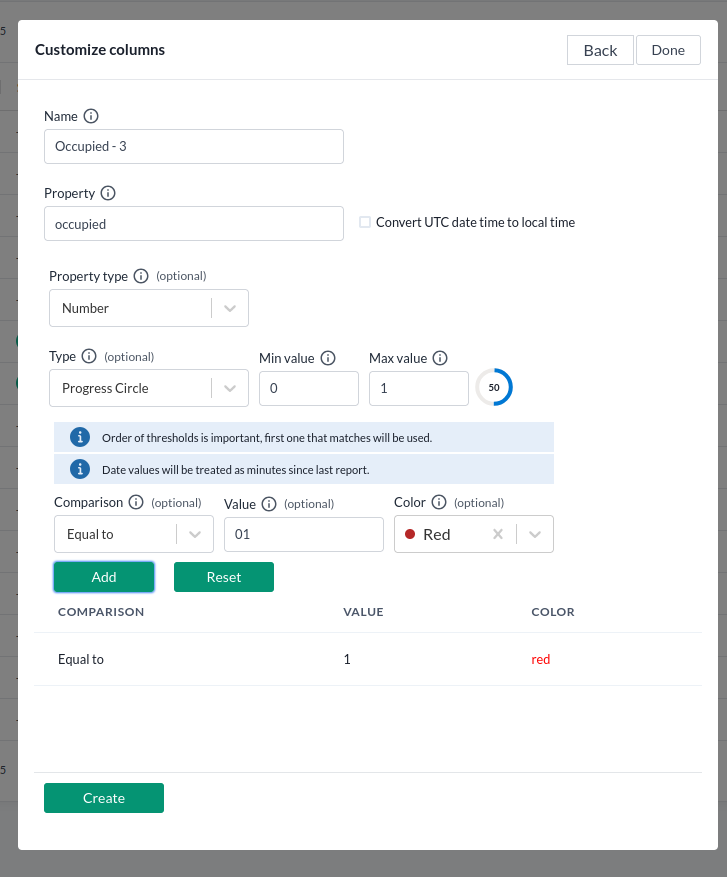Click Done in the dialog header

(668, 50)
